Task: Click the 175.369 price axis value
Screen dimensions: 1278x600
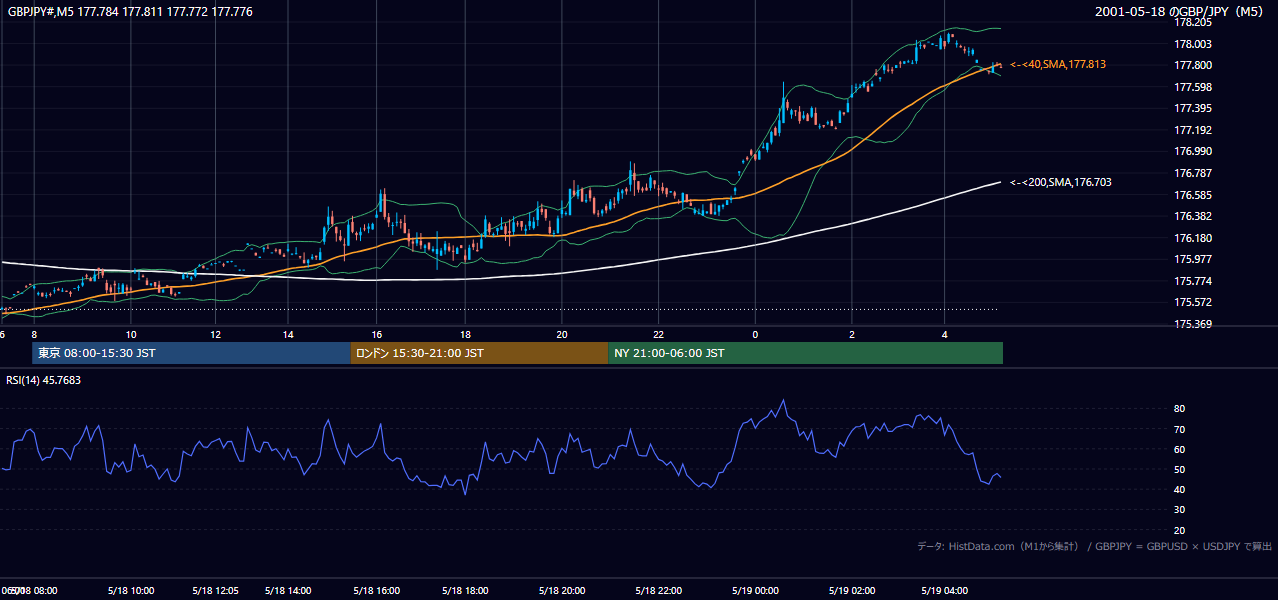Action: 1192,324
